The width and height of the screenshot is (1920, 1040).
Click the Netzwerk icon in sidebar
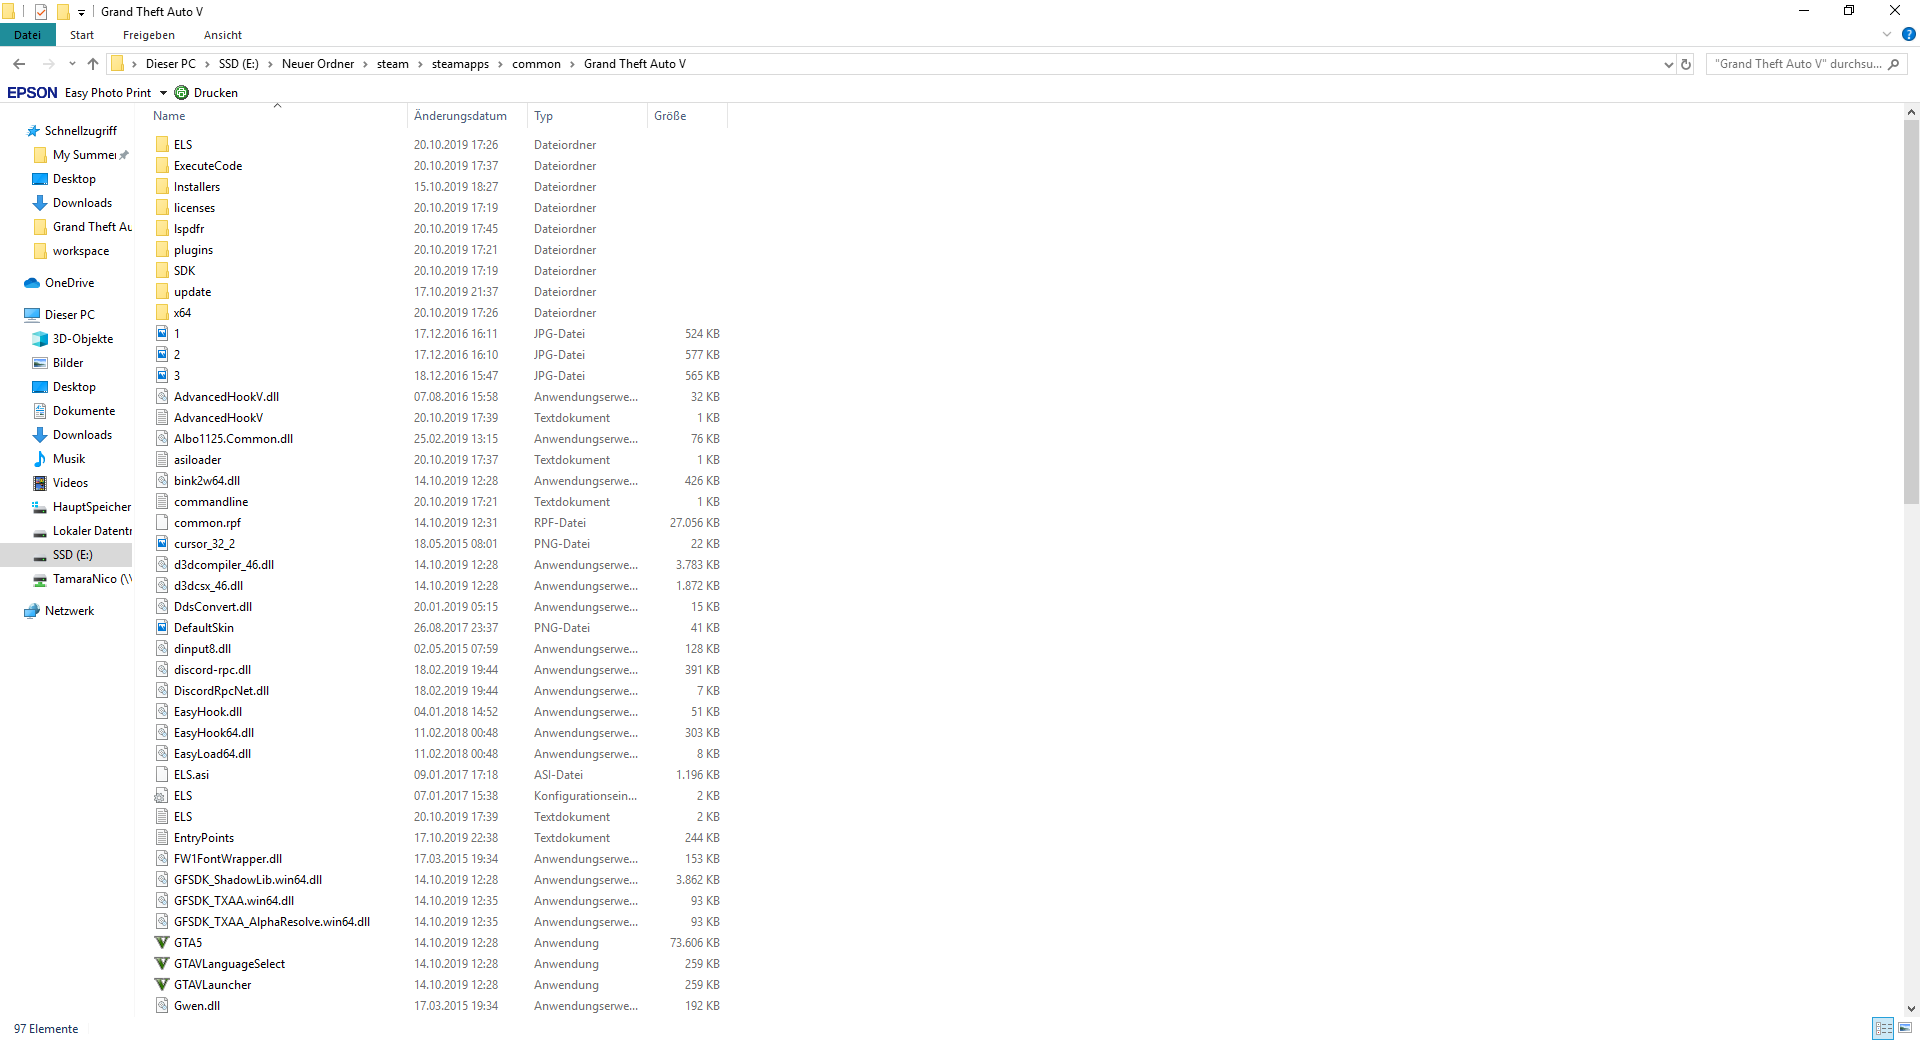click(x=32, y=611)
